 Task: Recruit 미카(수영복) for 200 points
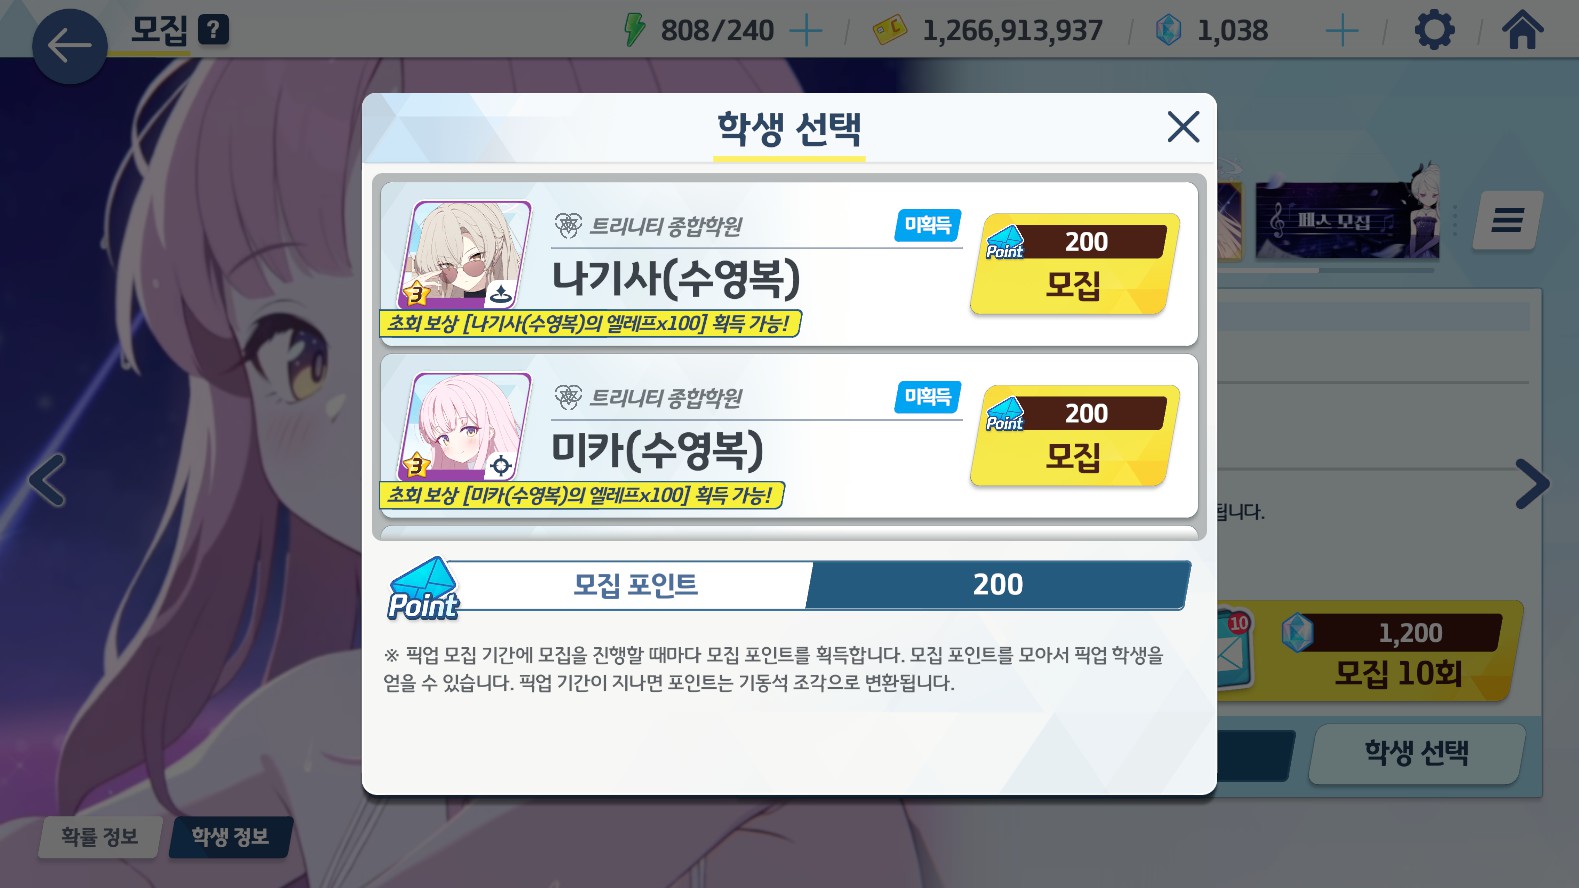click(x=1074, y=437)
